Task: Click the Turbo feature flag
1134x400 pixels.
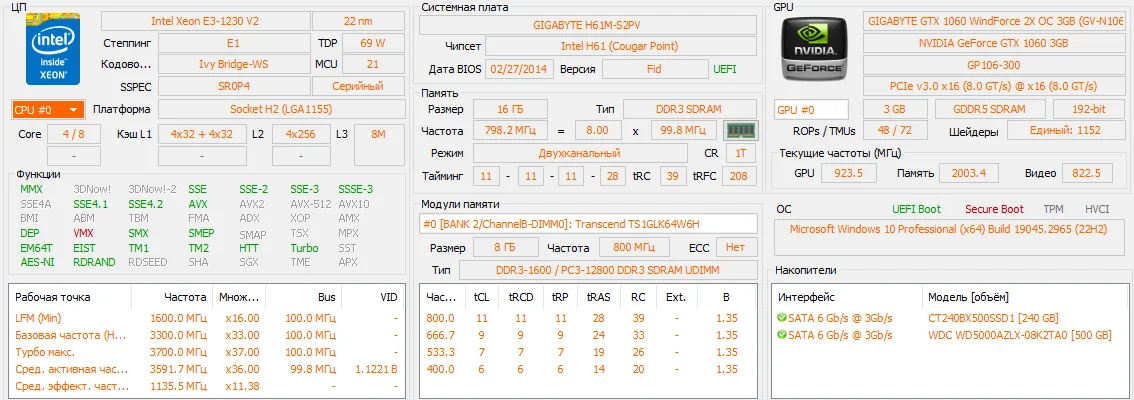Action: pos(304,247)
